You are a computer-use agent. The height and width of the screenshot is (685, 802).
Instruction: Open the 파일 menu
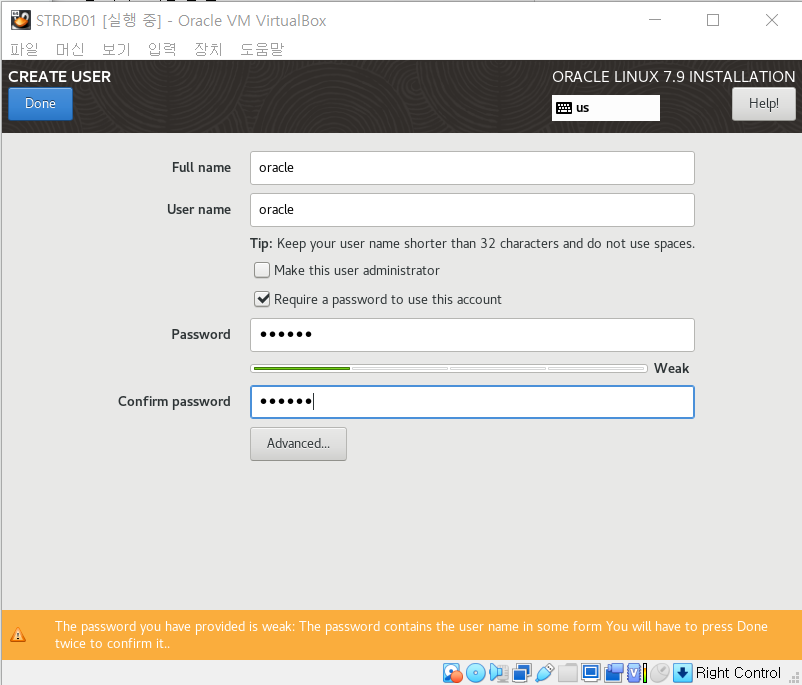click(24, 49)
